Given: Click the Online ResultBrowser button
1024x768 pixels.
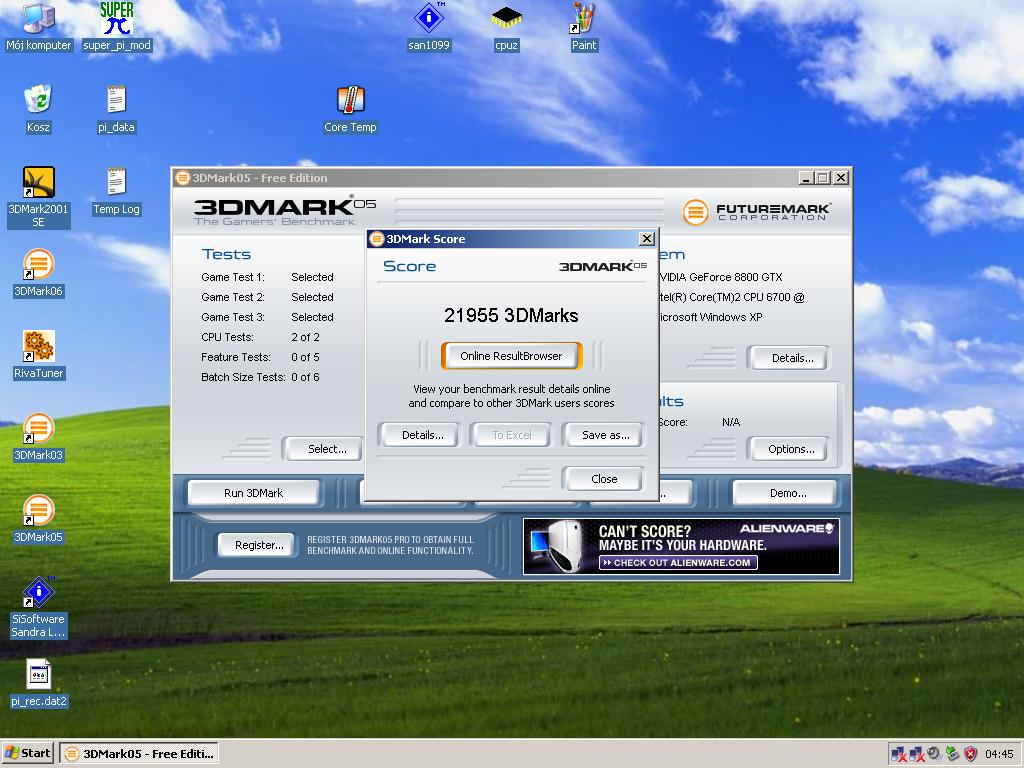Looking at the screenshot, I should pyautogui.click(x=511, y=356).
